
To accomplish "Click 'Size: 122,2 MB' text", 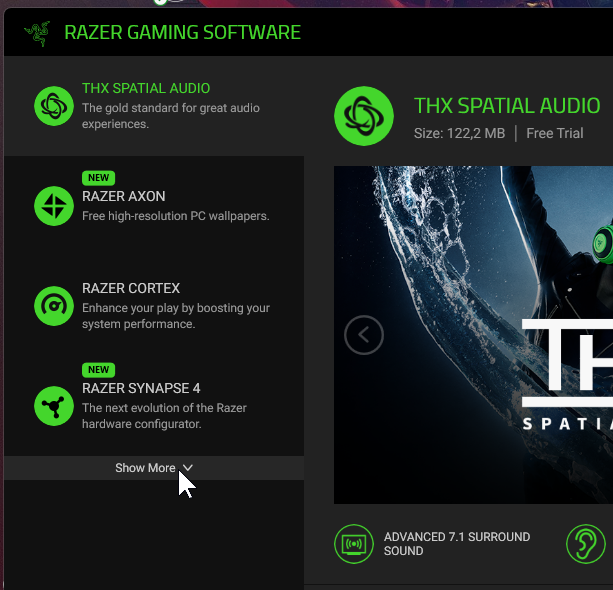I will pos(459,133).
